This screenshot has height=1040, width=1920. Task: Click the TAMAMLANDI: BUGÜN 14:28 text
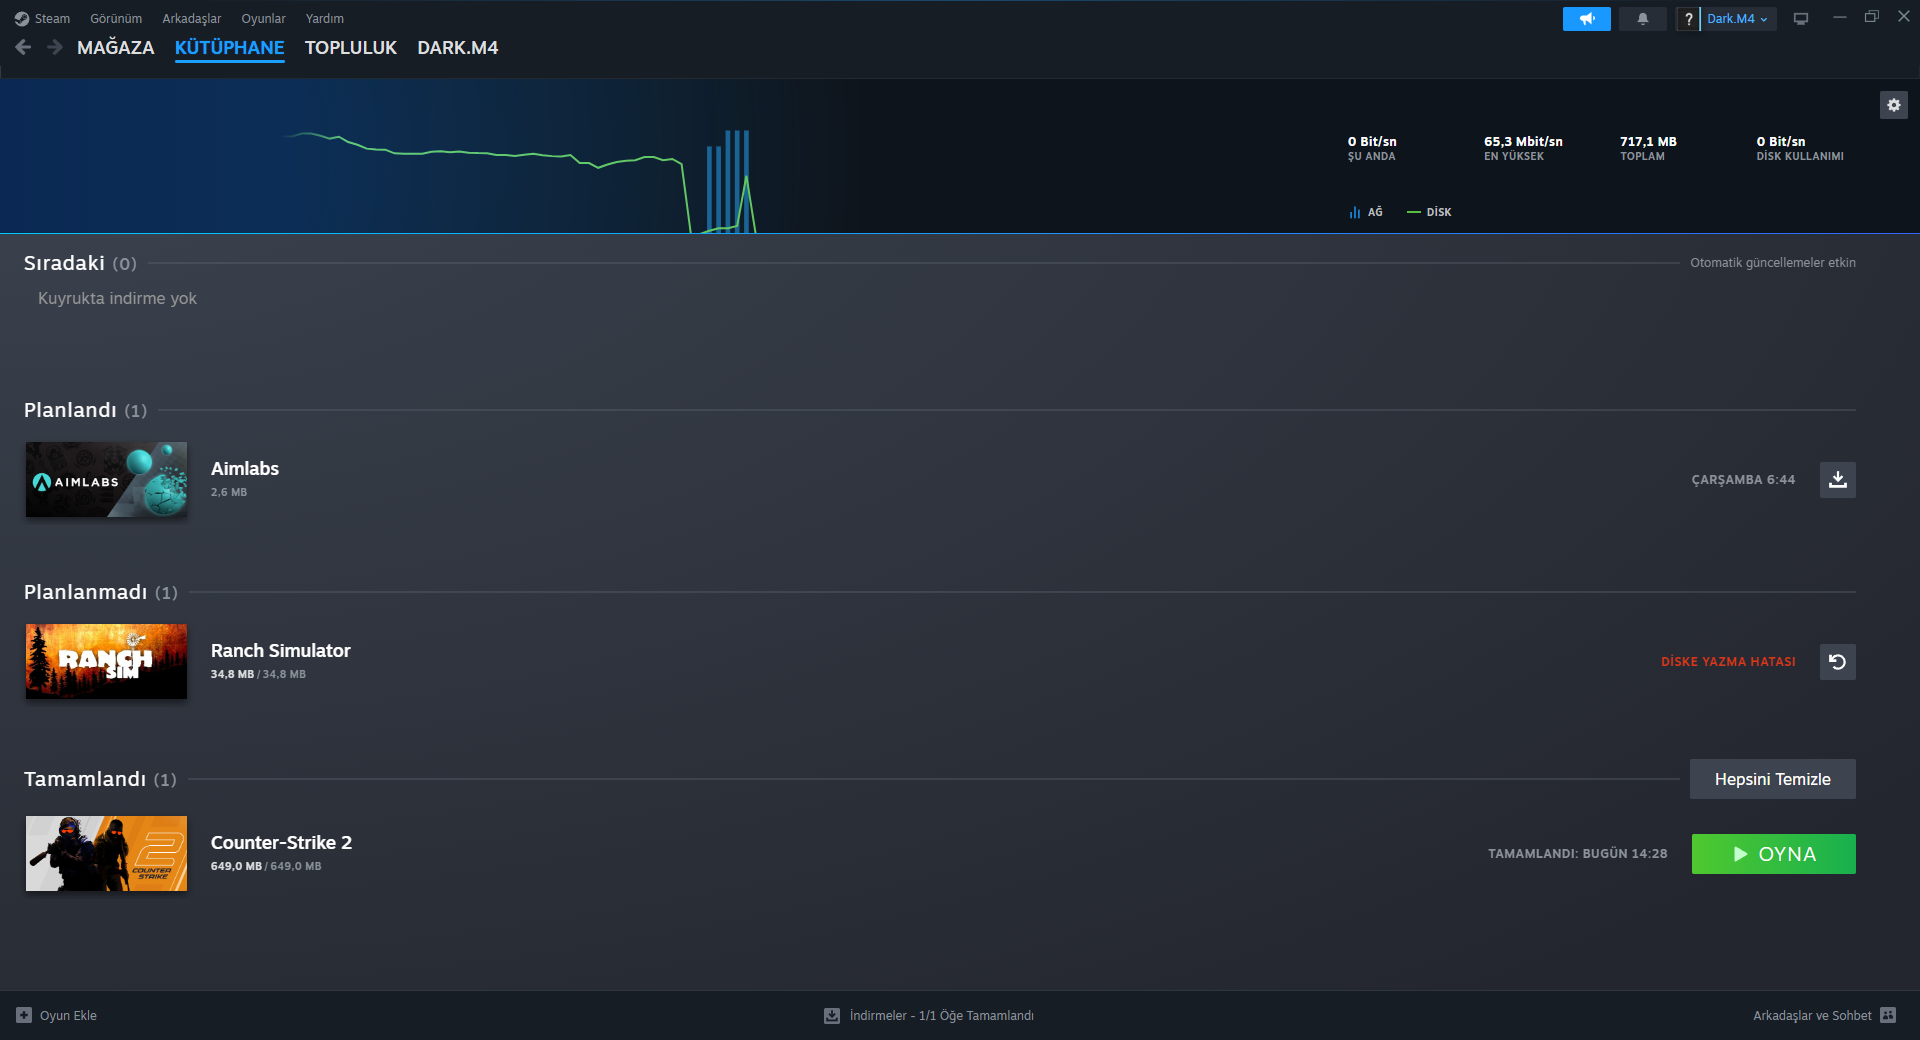pos(1578,854)
